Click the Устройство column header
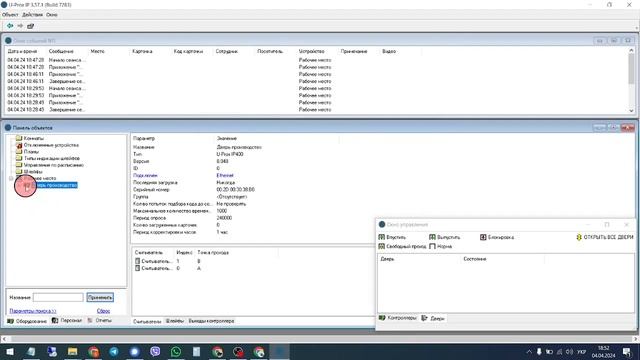The image size is (640, 360). pos(318,51)
